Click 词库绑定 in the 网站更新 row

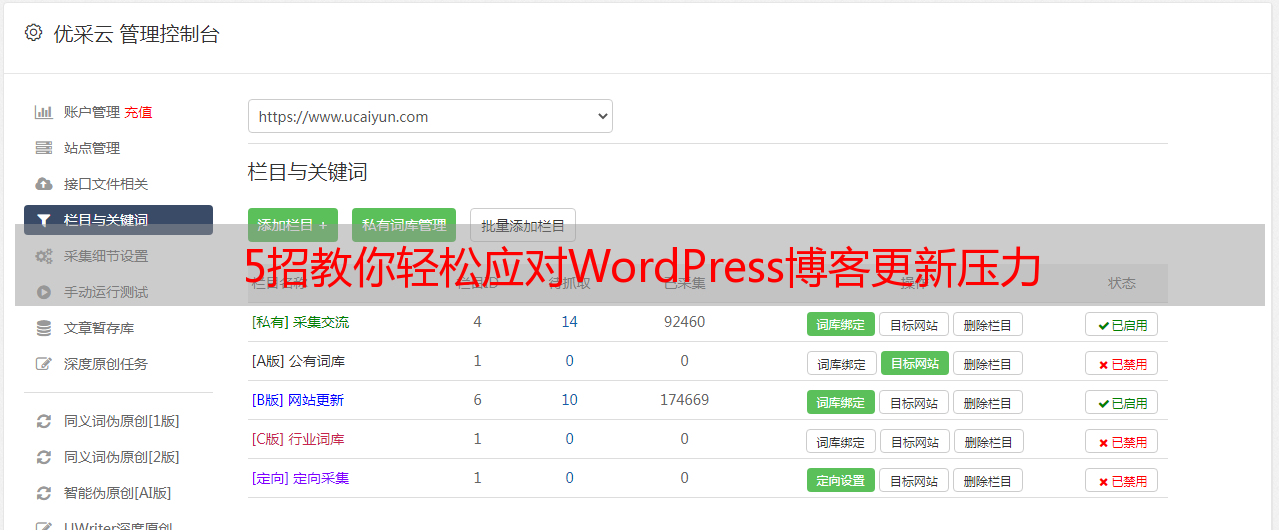tap(841, 402)
